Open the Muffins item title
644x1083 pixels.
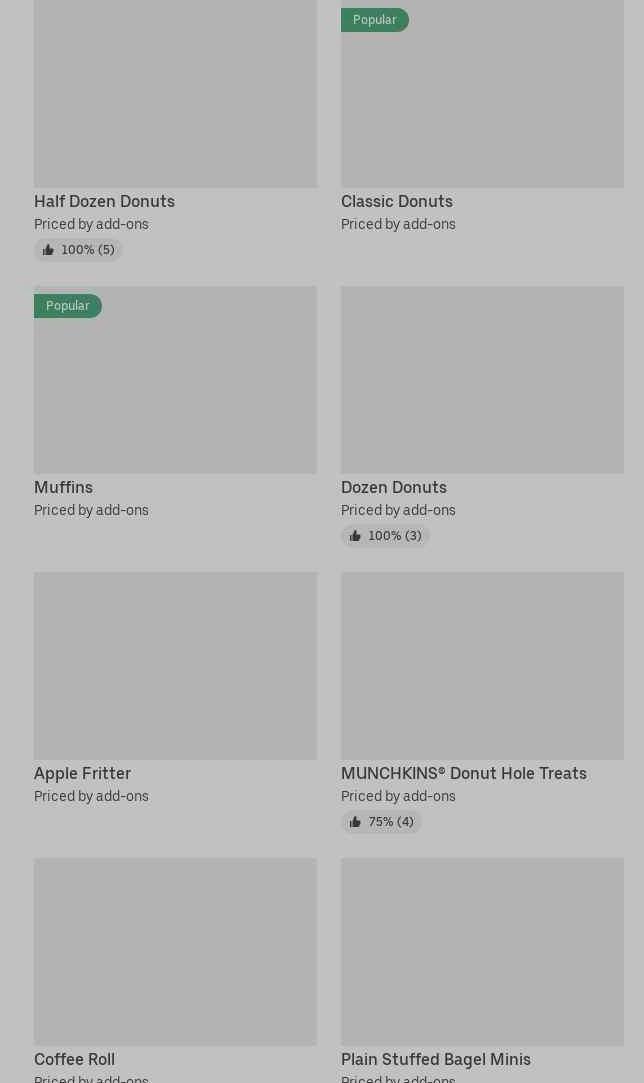click(63, 488)
